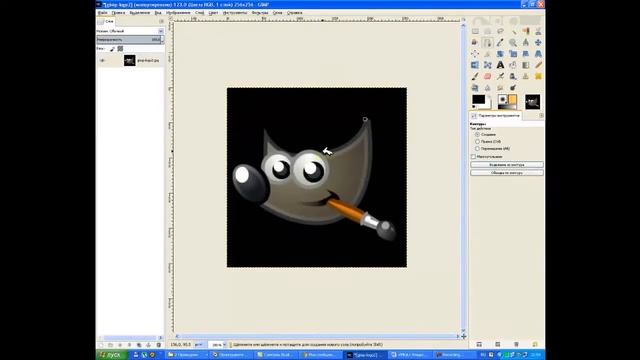Viewport: 640px width, 360px height.
Task: Select the Rotate tool
Action: (x=500, y=53)
